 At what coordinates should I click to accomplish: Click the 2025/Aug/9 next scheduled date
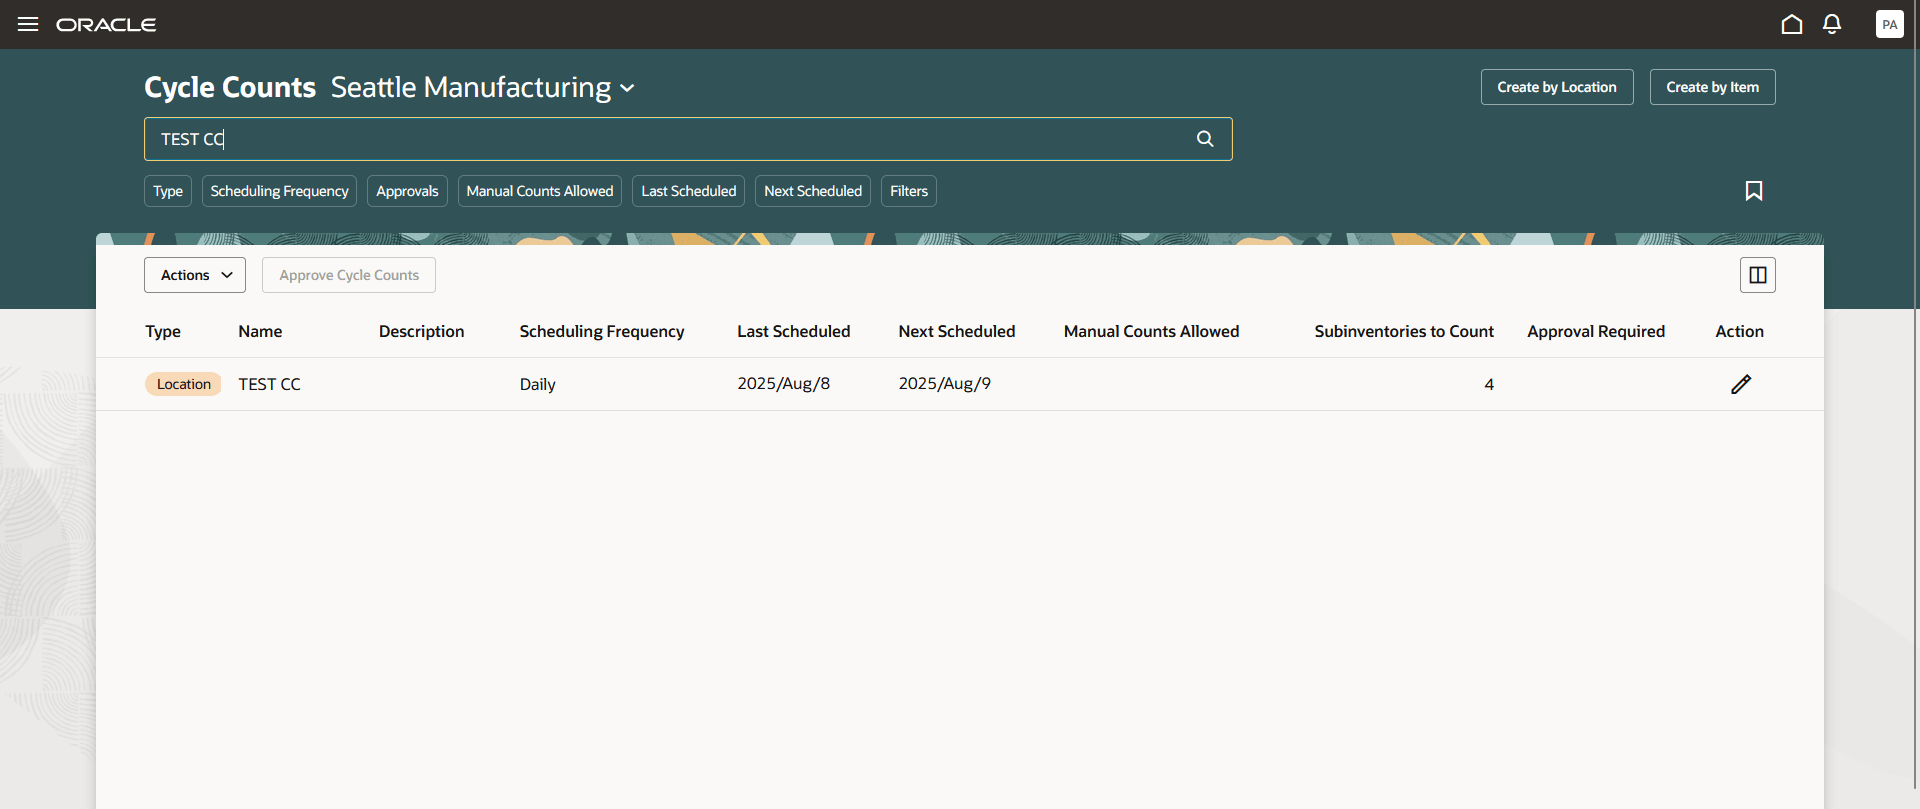[x=944, y=384]
